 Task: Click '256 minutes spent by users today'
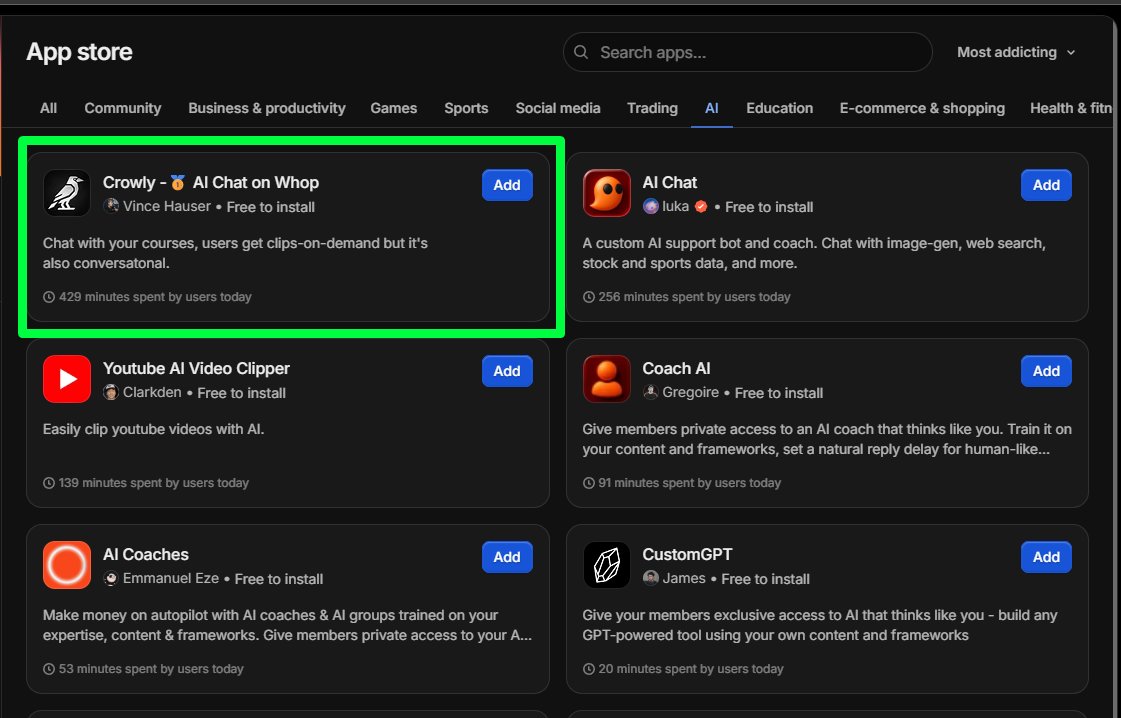(694, 297)
